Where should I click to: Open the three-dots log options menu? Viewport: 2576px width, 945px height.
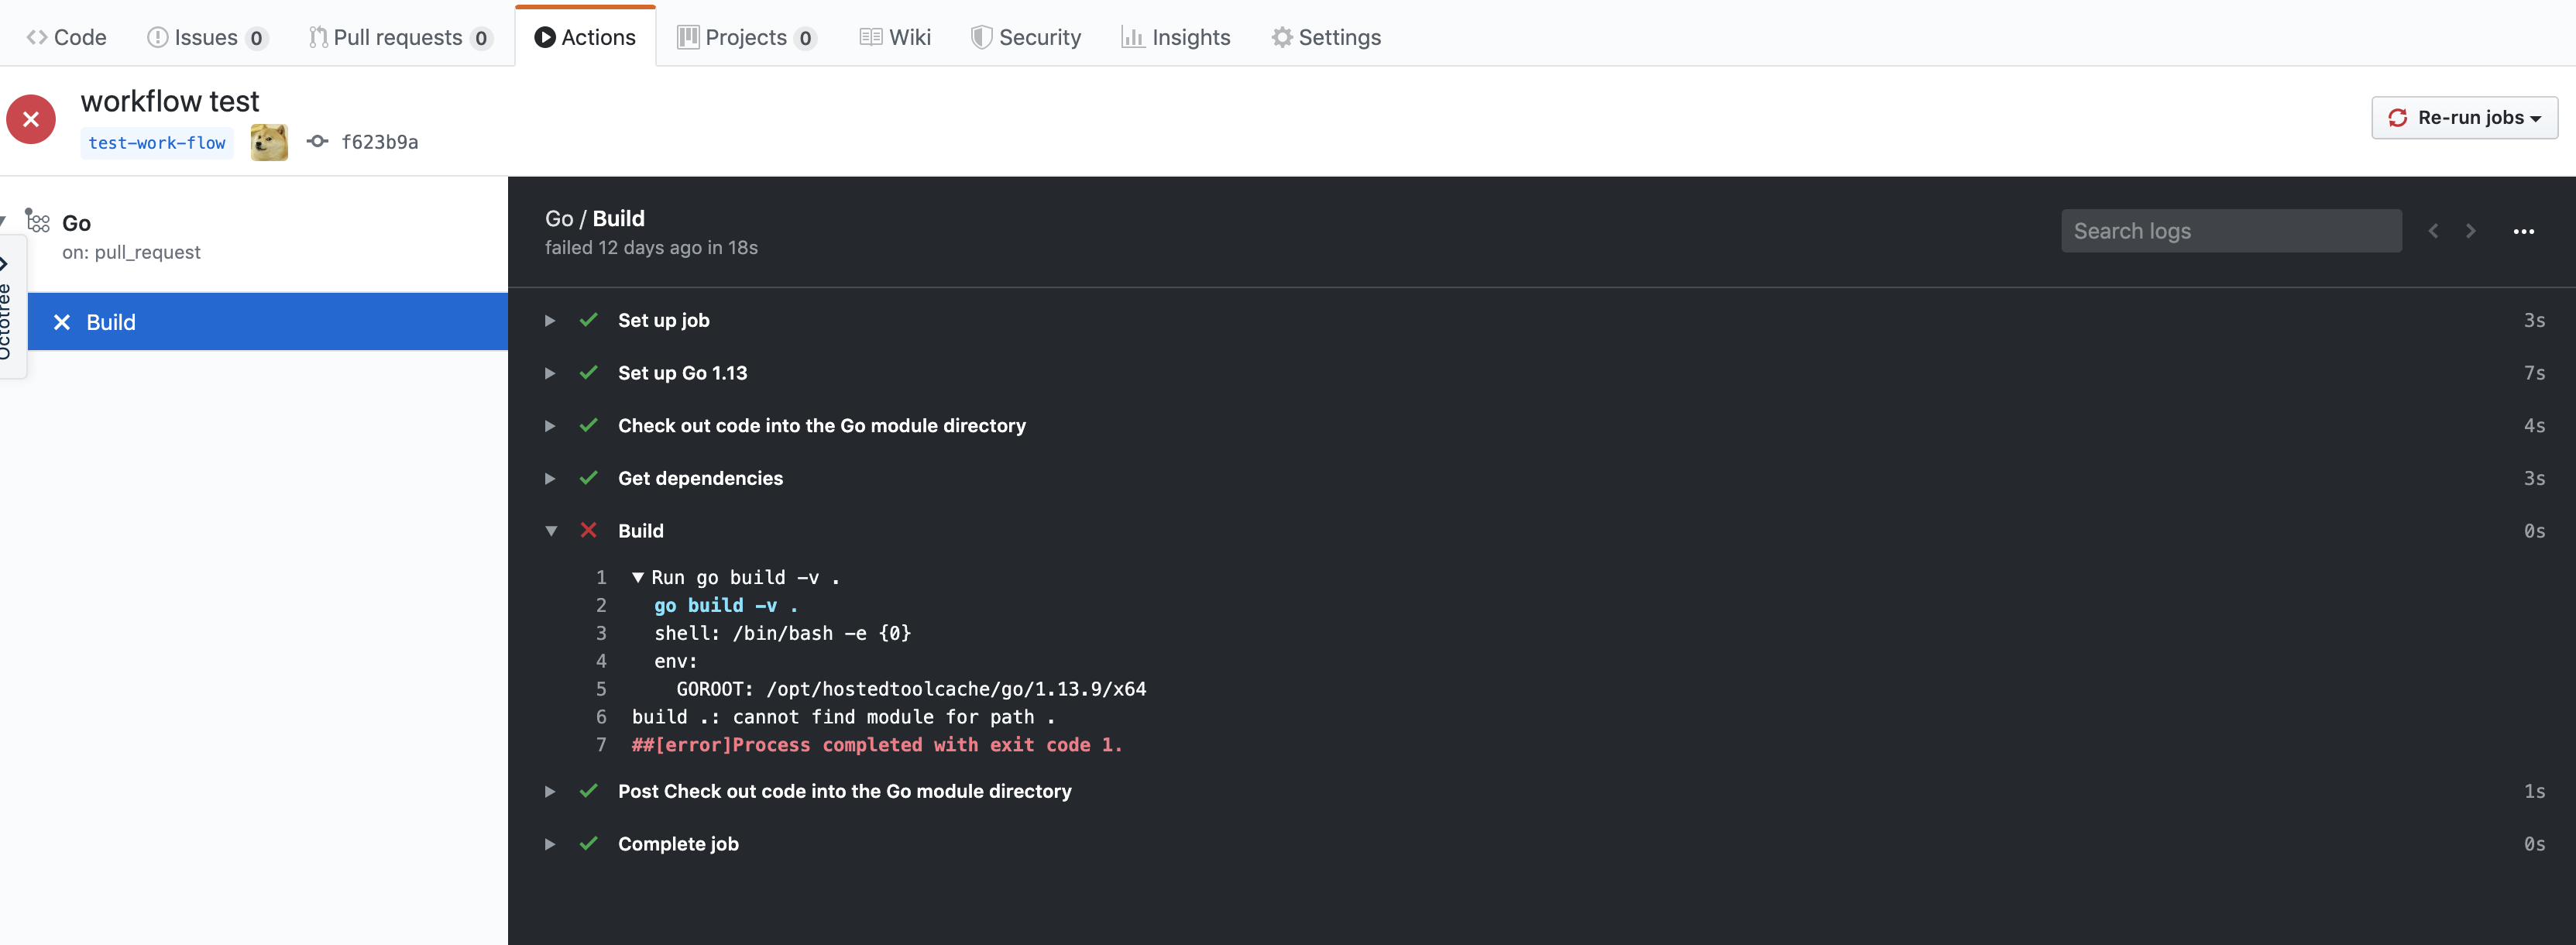pos(2523,231)
